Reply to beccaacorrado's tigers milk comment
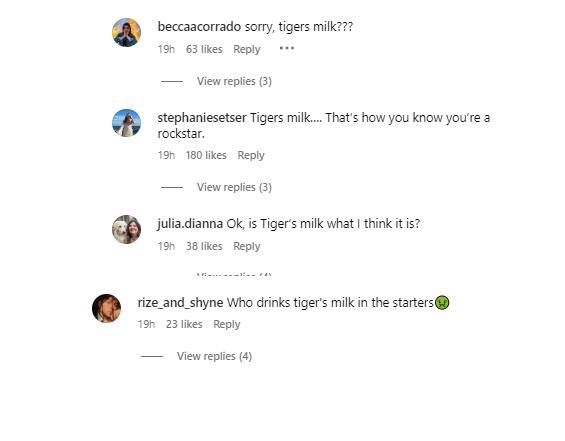 [247, 49]
